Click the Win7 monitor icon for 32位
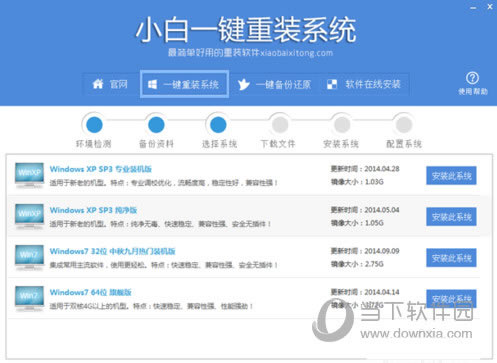This screenshot has width=497, height=363. 29,258
